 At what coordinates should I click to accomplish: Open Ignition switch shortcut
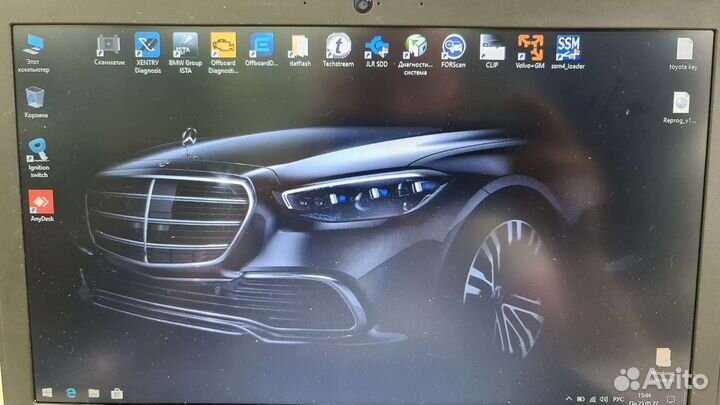tap(40, 151)
